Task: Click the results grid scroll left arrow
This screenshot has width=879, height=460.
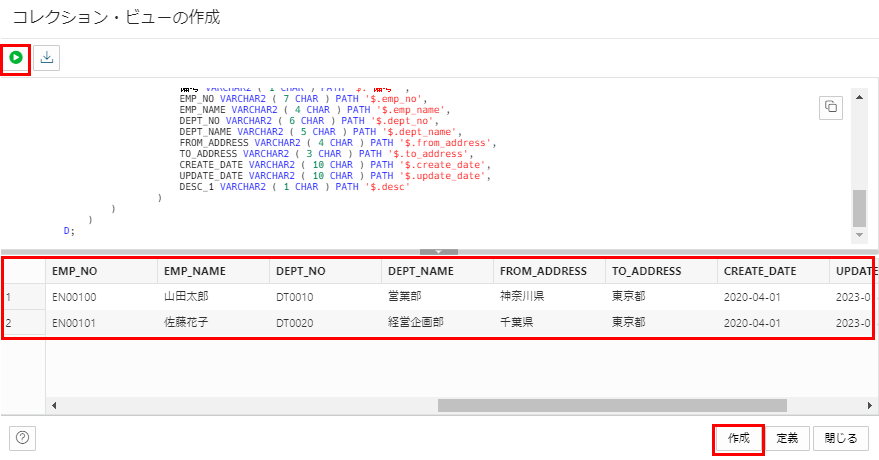Action: coord(54,405)
